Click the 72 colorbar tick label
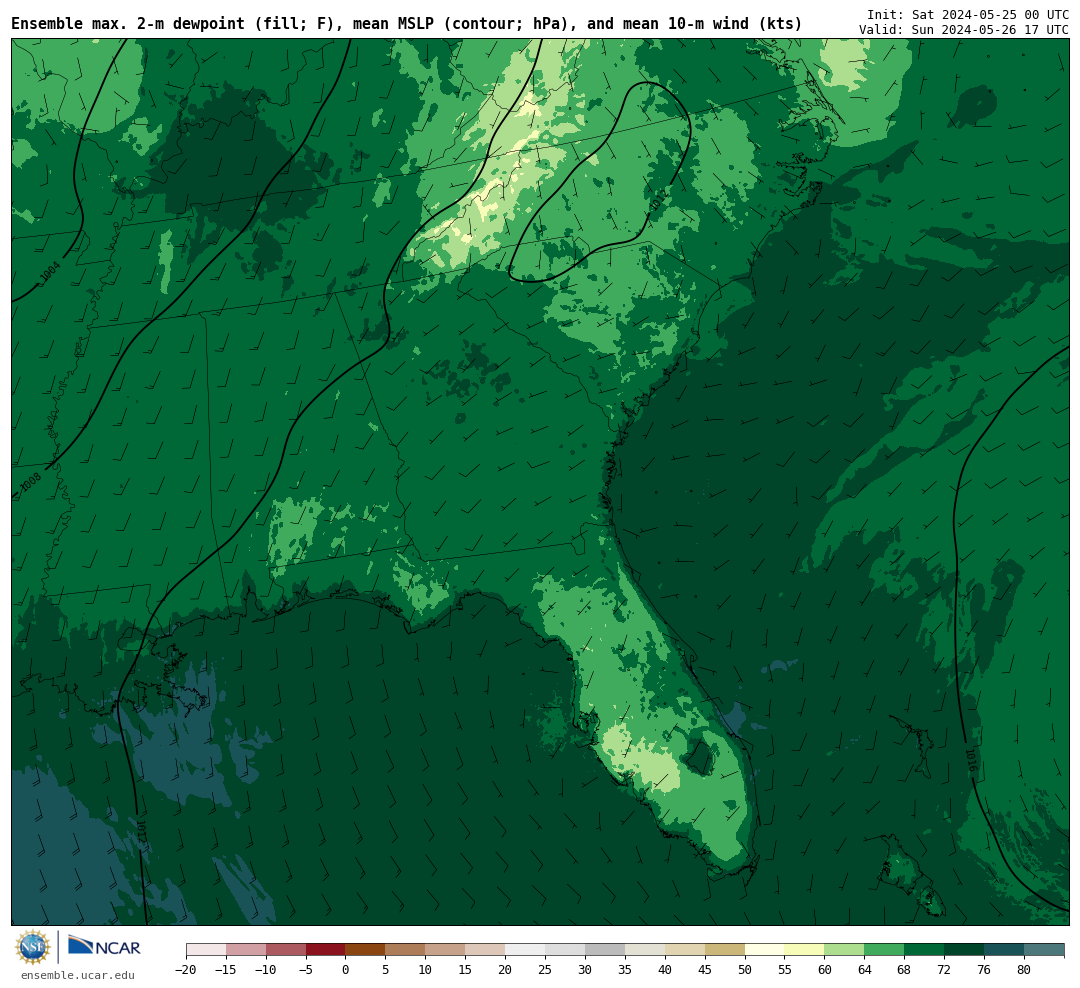Viewport: 1080px width, 988px height. (x=945, y=970)
